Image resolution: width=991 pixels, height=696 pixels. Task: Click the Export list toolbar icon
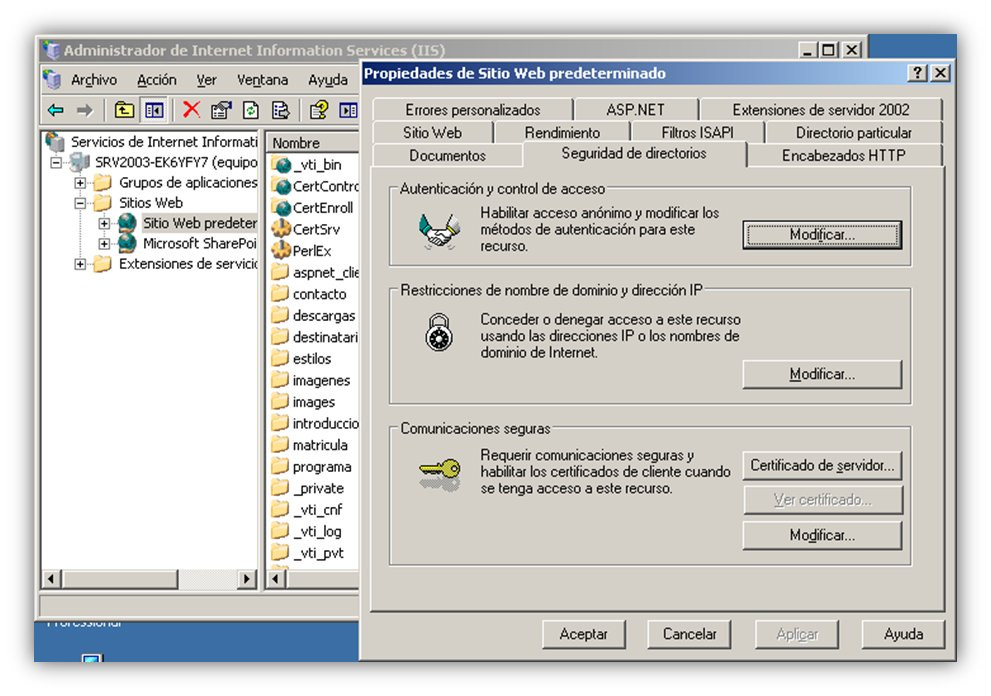pyautogui.click(x=281, y=111)
